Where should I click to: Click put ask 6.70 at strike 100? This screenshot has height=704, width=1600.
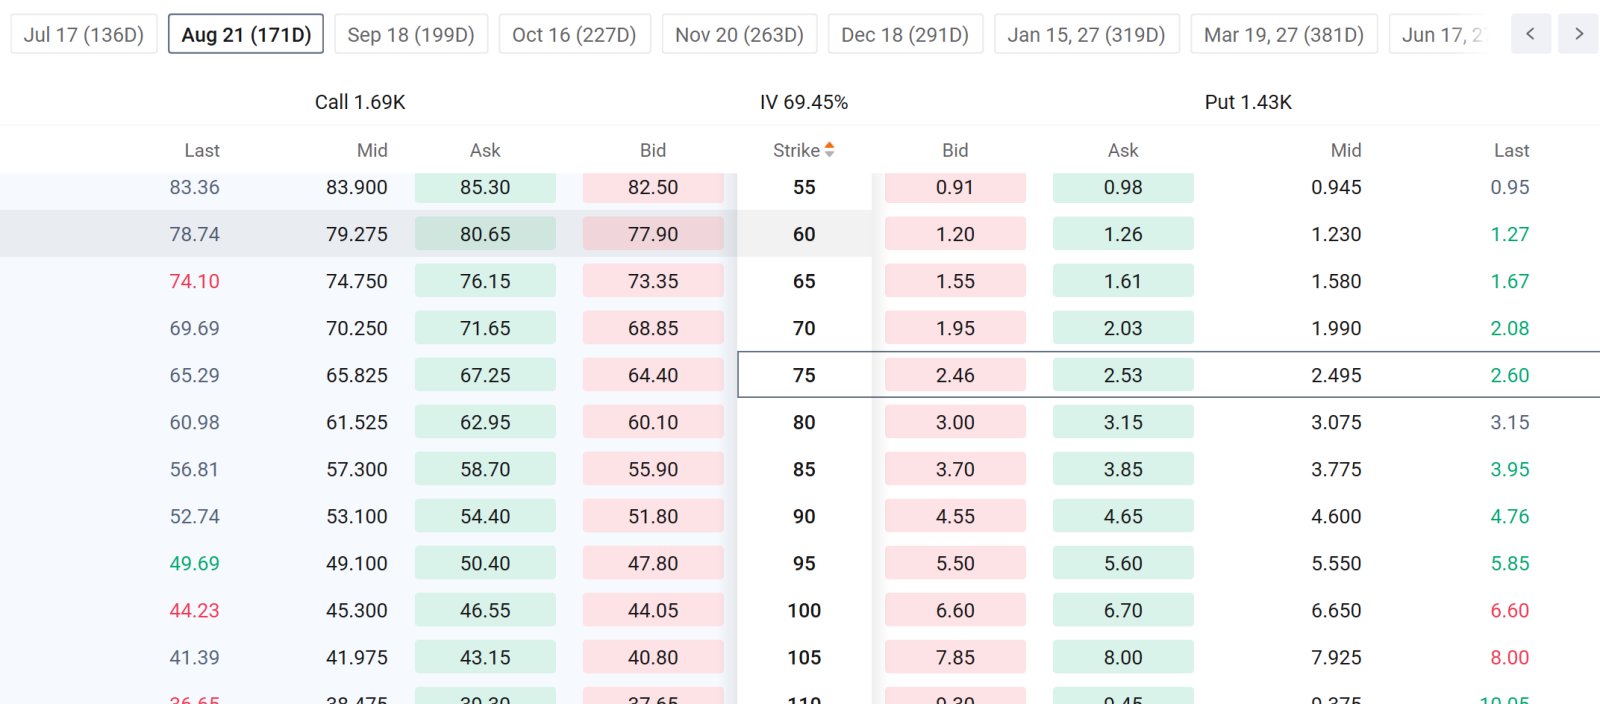(x=1123, y=610)
